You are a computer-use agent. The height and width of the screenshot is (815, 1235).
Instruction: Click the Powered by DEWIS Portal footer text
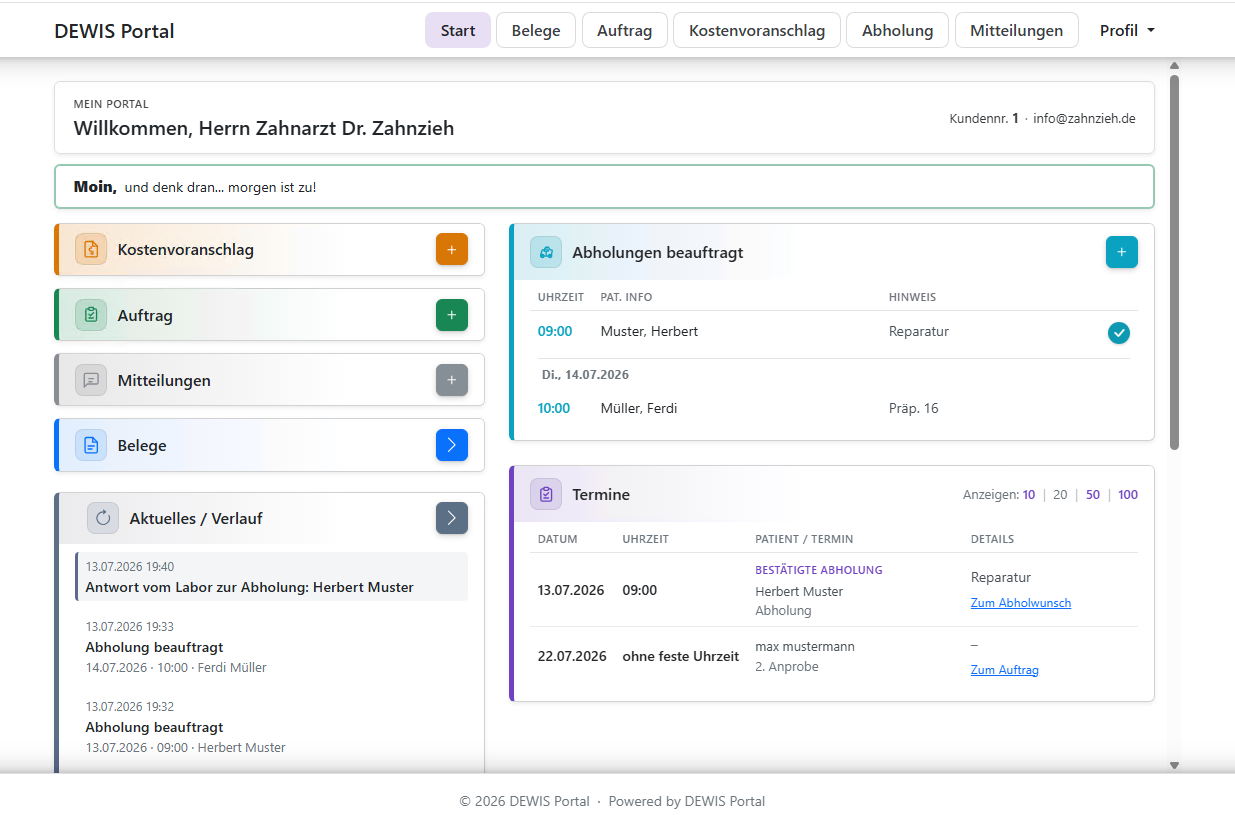687,801
